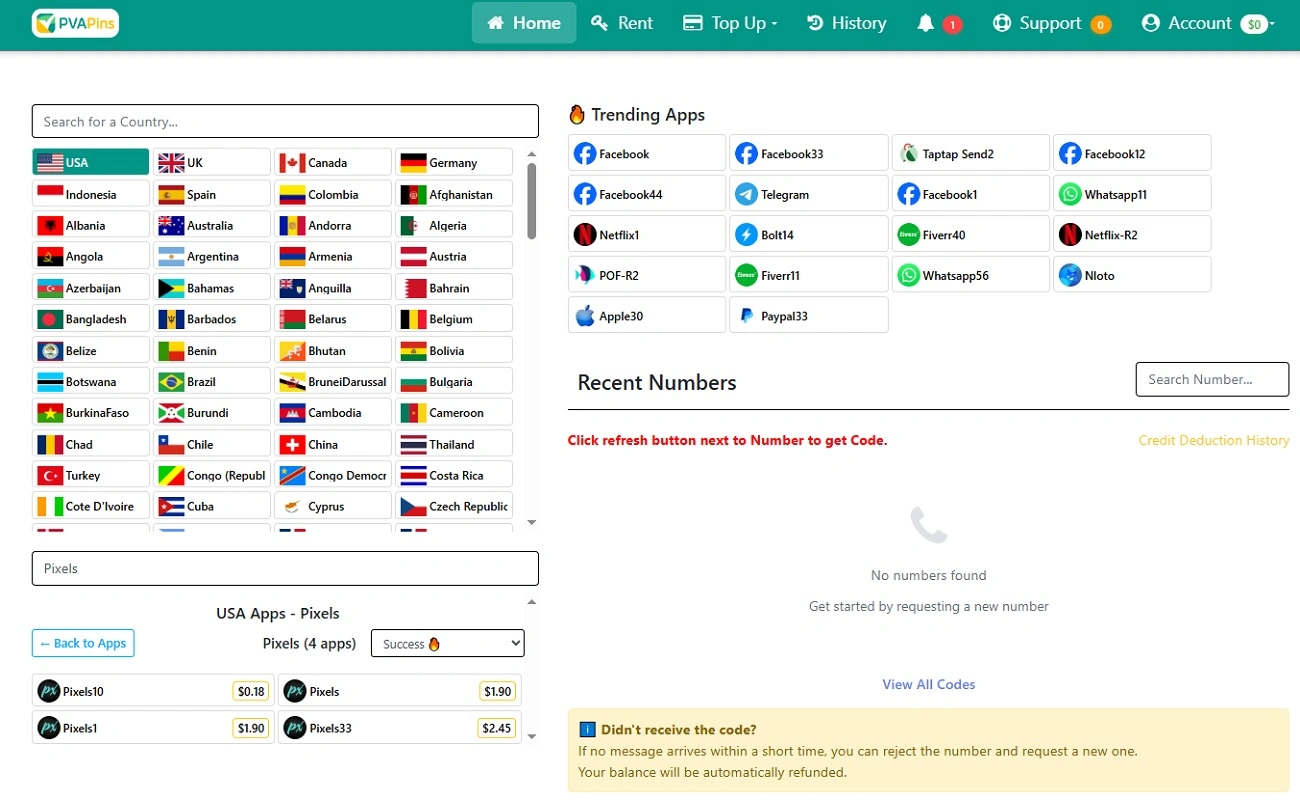
Task: Choose the Fiverr11 app tile
Action: [808, 275]
